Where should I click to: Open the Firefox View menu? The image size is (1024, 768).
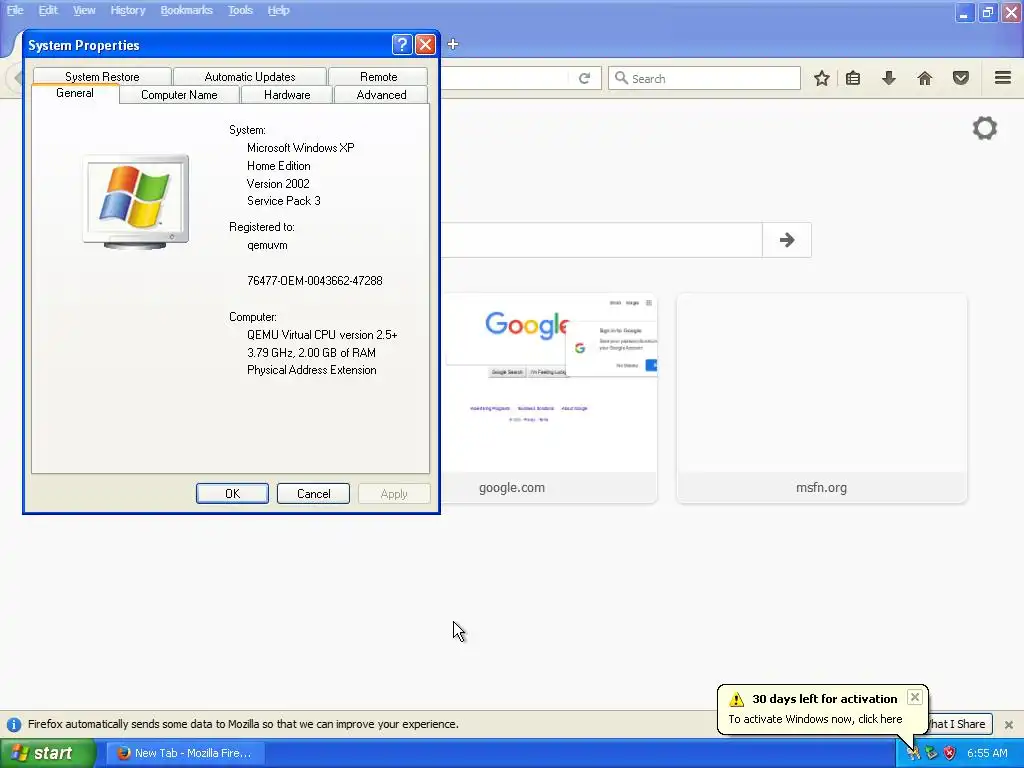coord(84,10)
